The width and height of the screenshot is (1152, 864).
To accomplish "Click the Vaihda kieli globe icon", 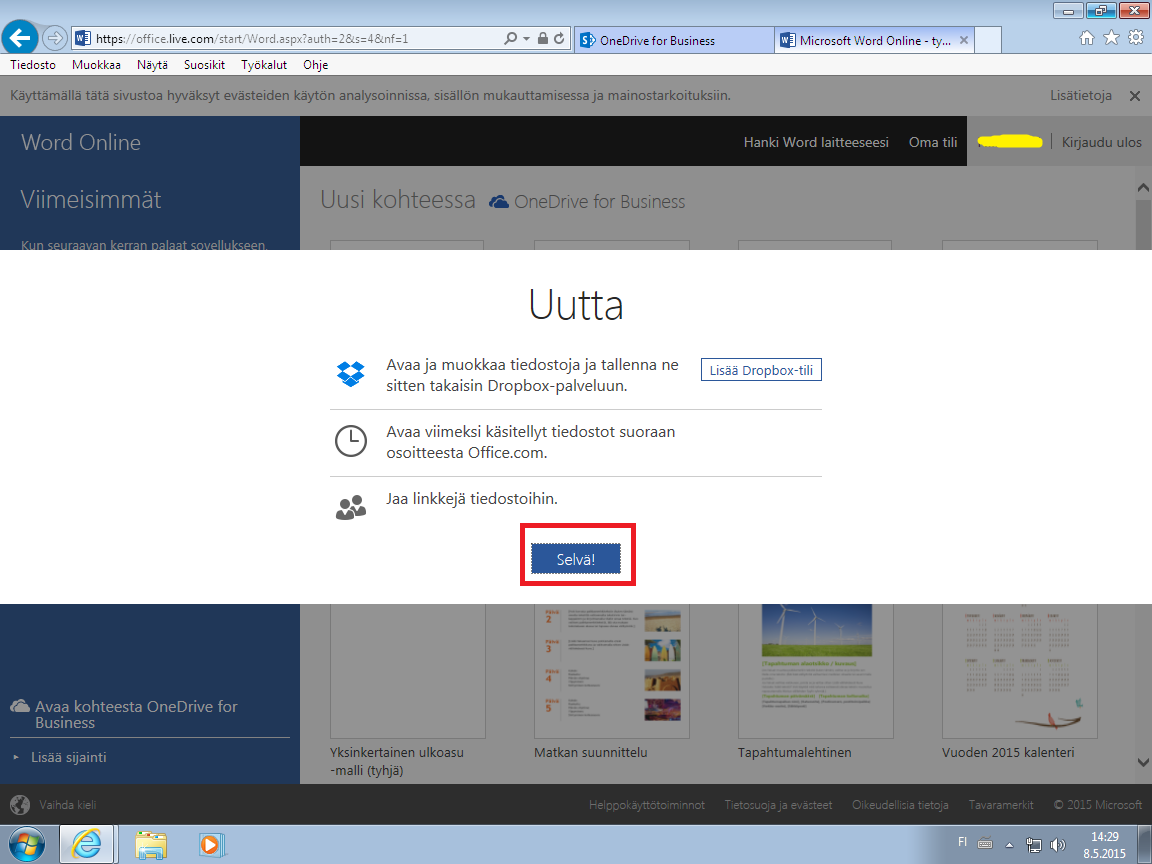I will [21, 804].
